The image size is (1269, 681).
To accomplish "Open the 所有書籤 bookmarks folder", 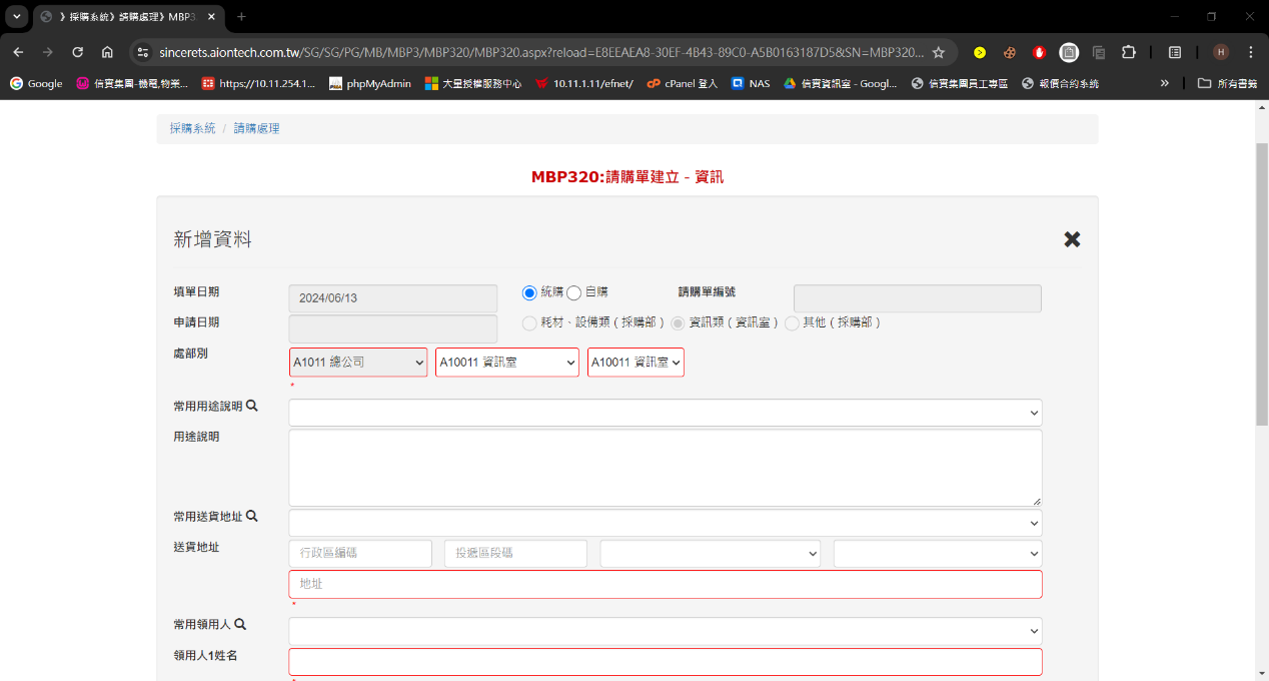I will click(x=1228, y=83).
